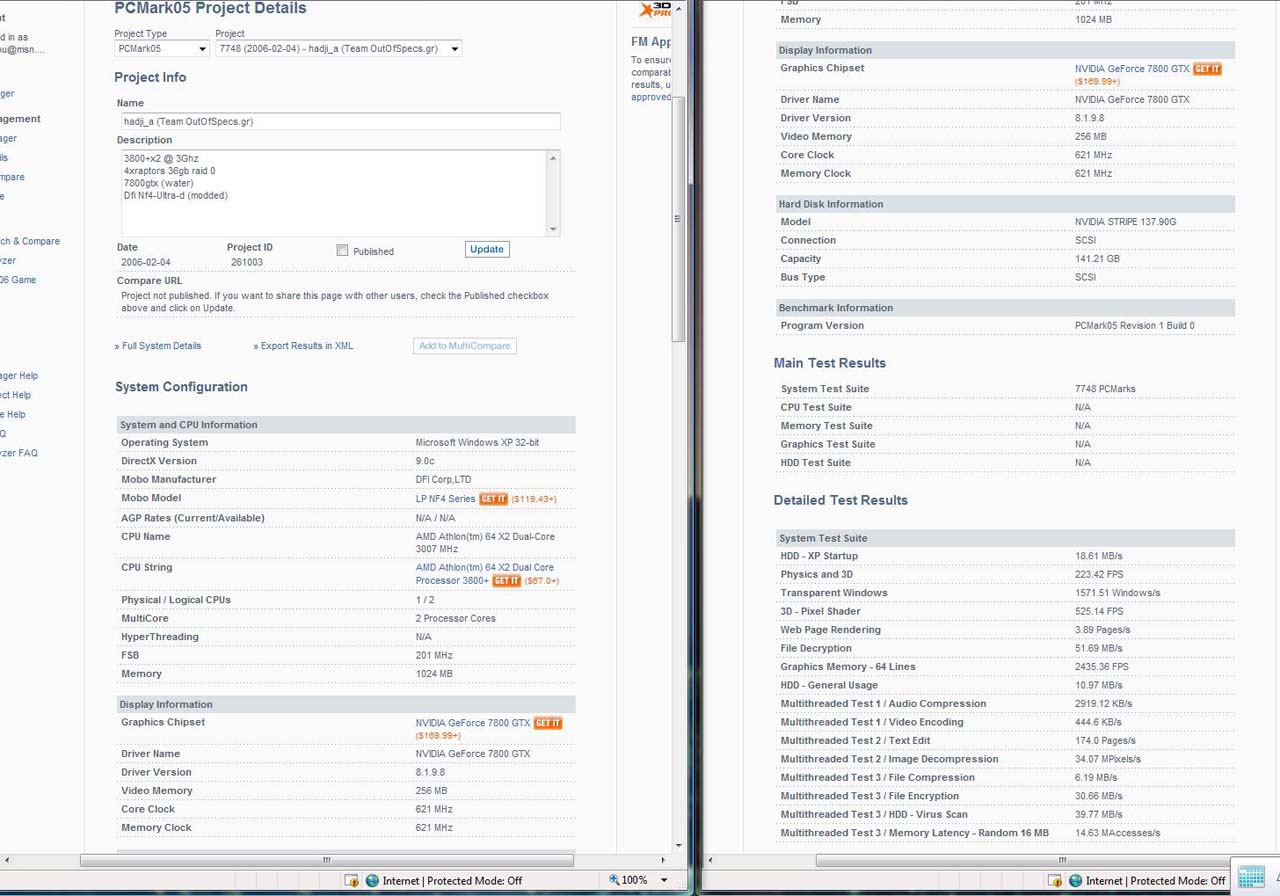Click the globe Internet zone icon in left window
Viewport: 1280px width, 896px height.
click(x=372, y=880)
